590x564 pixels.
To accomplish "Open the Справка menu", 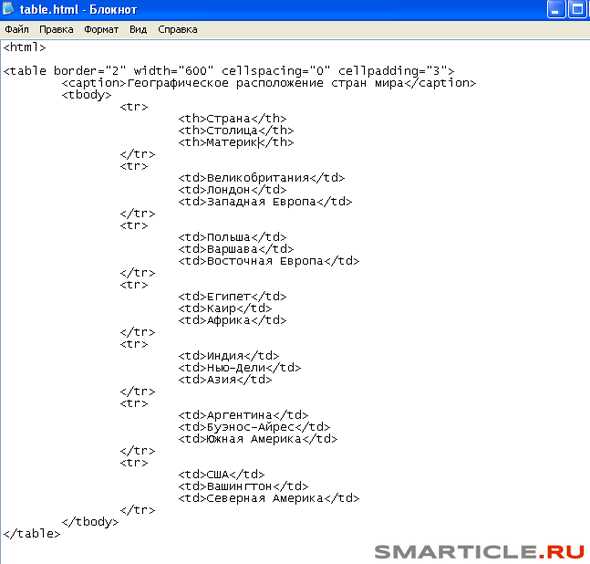I will (178, 29).
